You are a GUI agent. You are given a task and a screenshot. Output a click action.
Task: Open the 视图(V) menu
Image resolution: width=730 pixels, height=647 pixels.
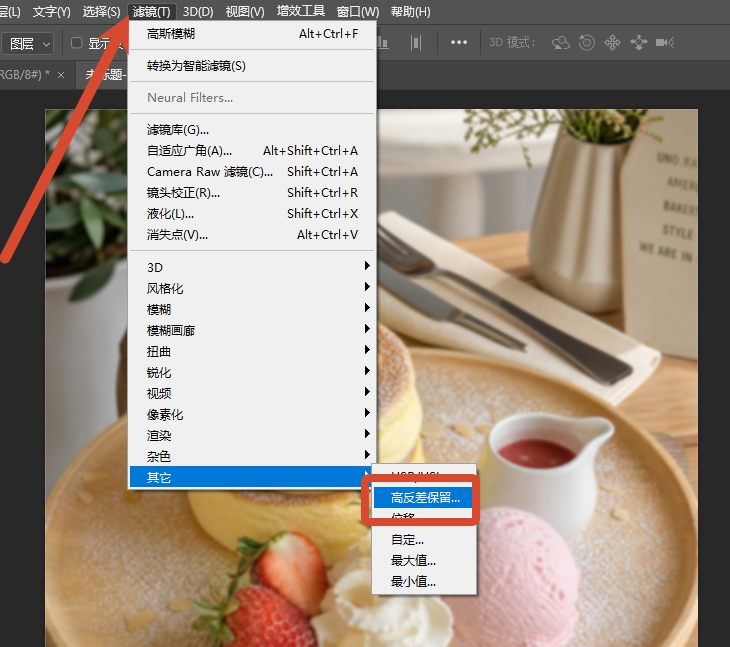(x=245, y=11)
